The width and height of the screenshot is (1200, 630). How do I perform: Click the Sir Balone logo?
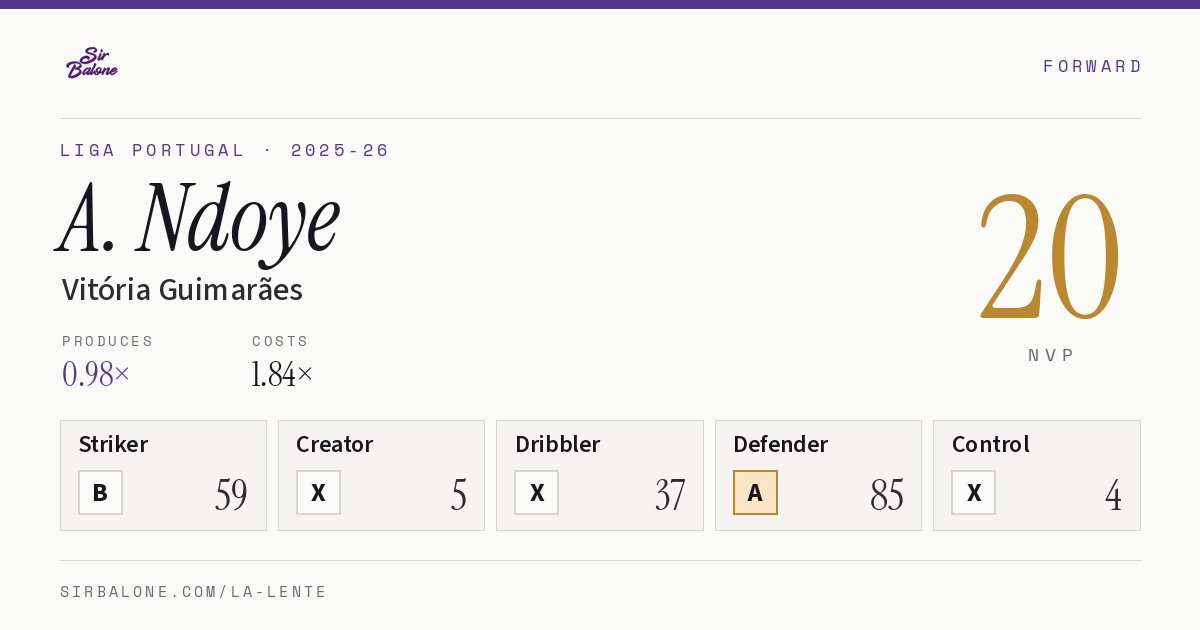(x=92, y=62)
